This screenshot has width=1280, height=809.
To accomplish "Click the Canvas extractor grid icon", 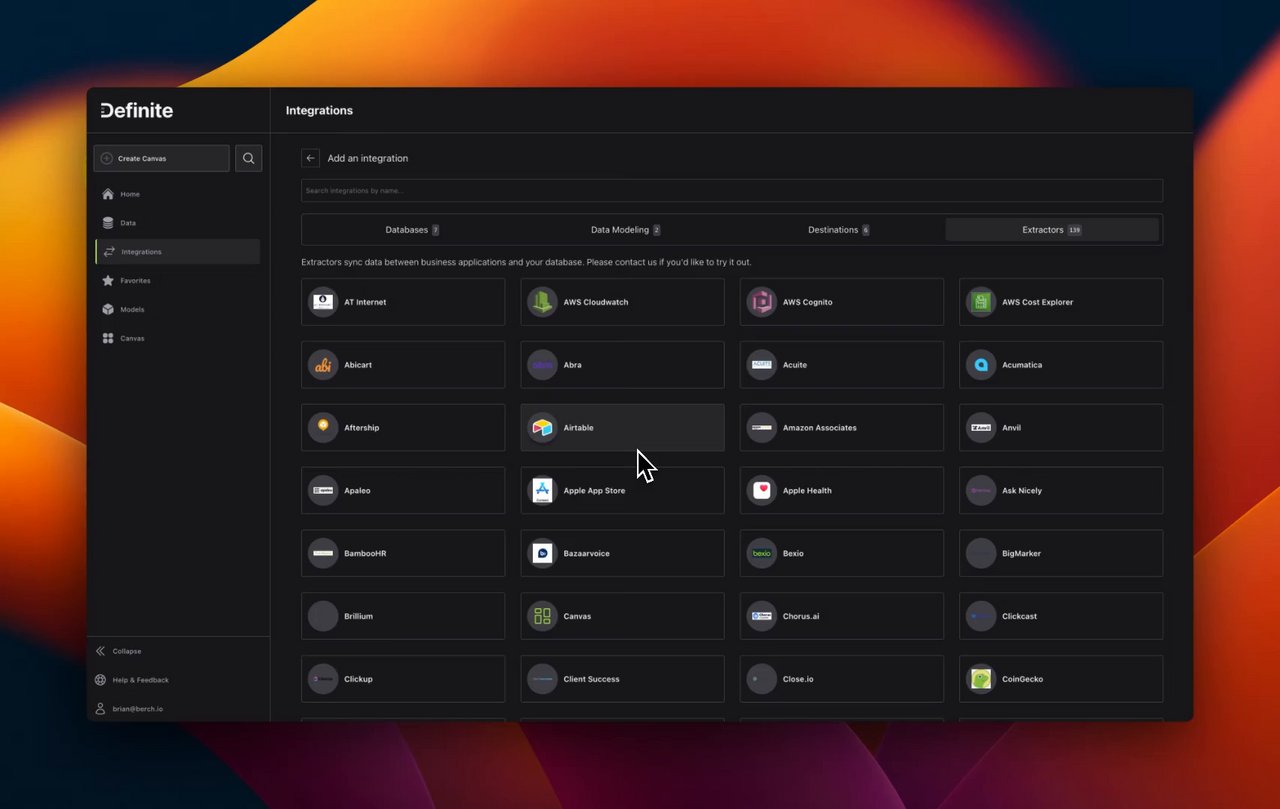I will coord(542,616).
